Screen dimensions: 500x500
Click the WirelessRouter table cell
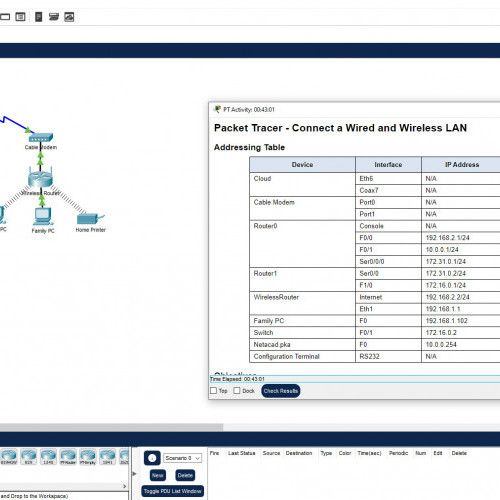302,303
